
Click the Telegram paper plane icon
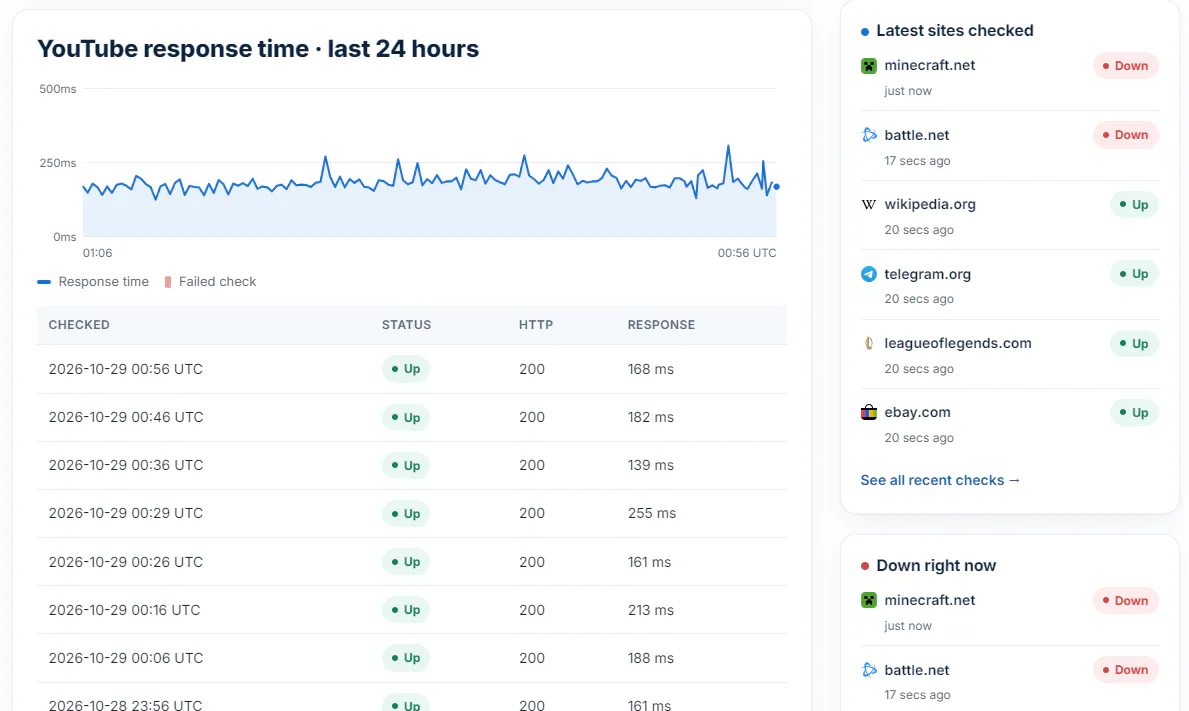pyautogui.click(x=869, y=274)
